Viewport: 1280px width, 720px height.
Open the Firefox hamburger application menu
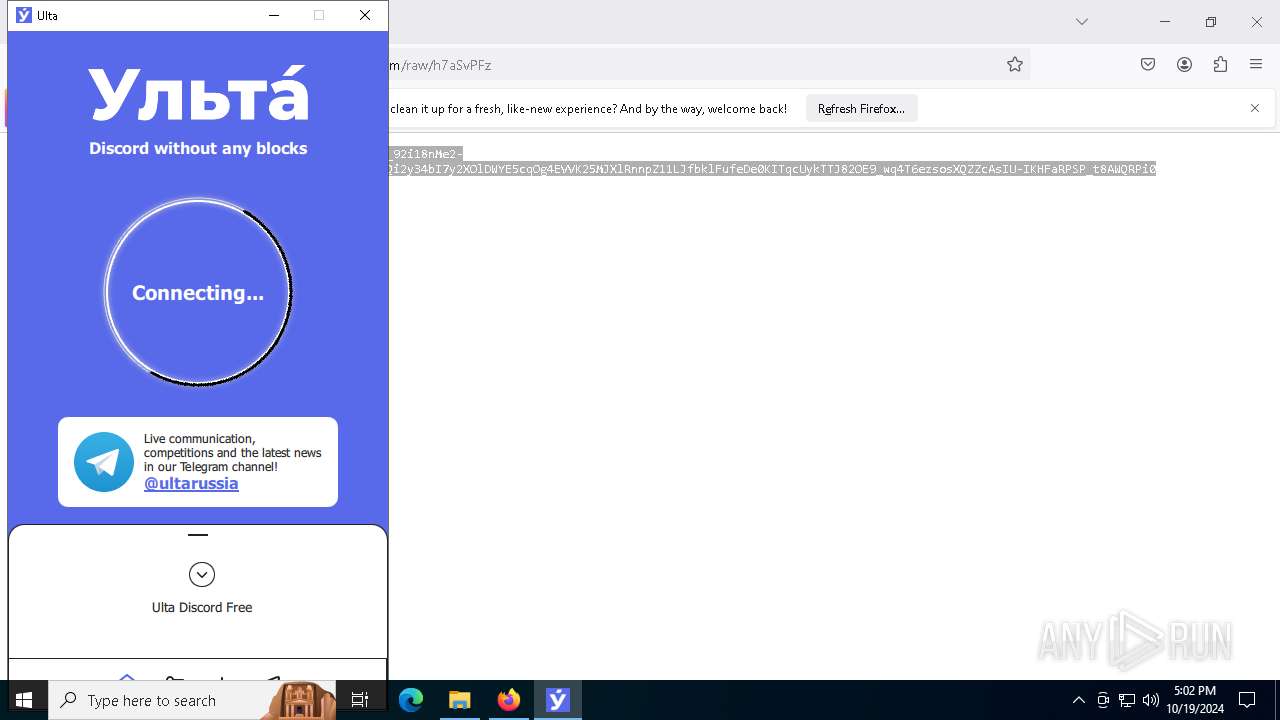pyautogui.click(x=1256, y=65)
